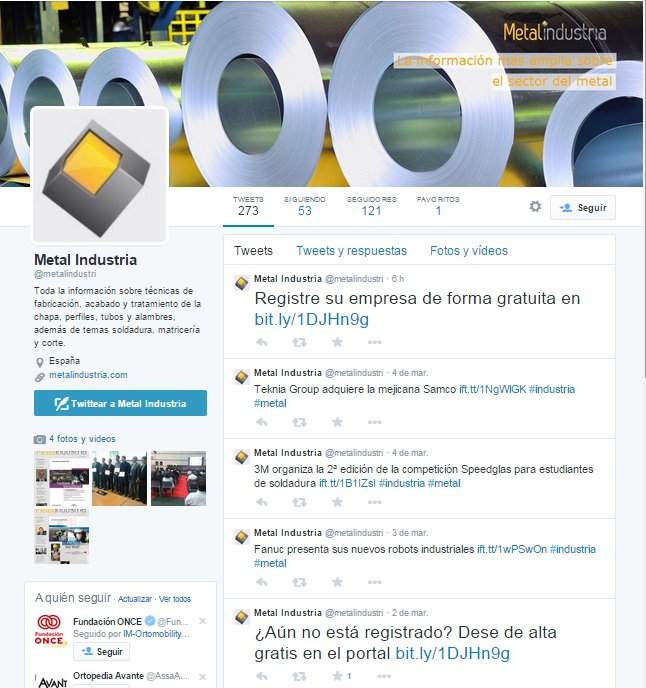The image size is (646, 688).
Task: View the 1 Favoritos list
Action: click(x=438, y=206)
